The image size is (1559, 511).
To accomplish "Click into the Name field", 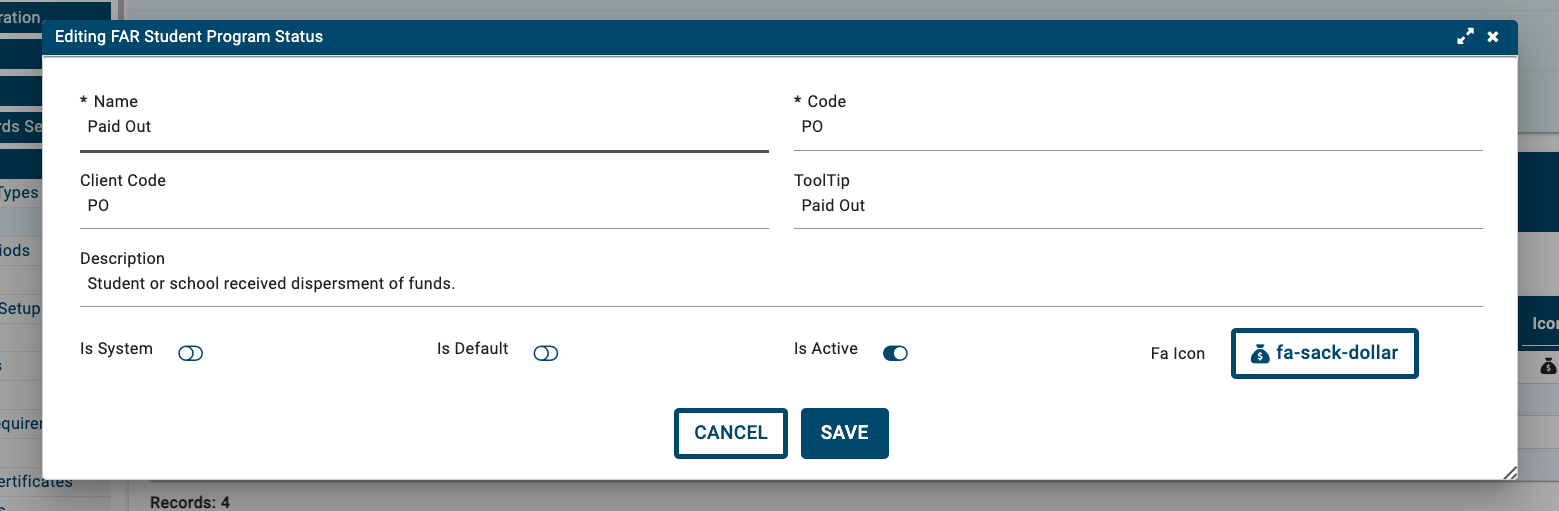I will 424,127.
